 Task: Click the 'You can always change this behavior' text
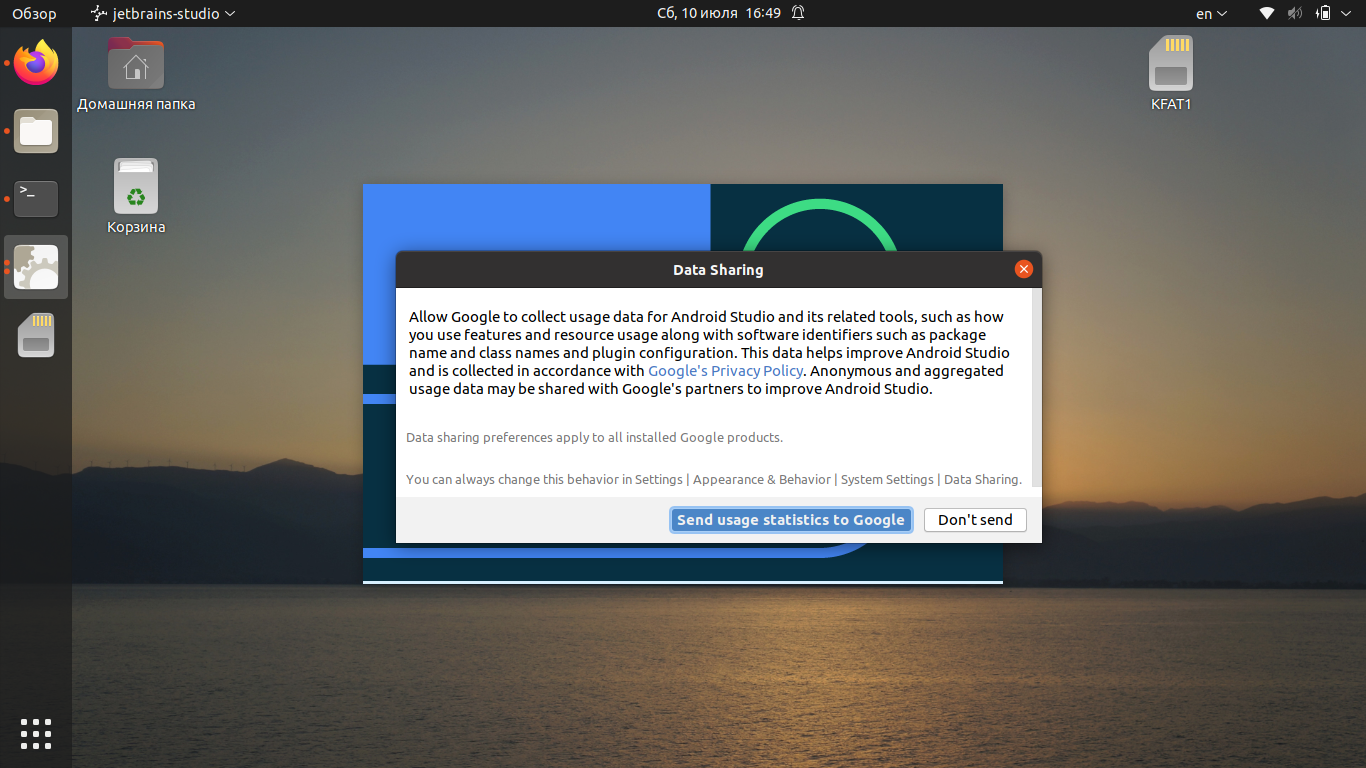tap(714, 480)
